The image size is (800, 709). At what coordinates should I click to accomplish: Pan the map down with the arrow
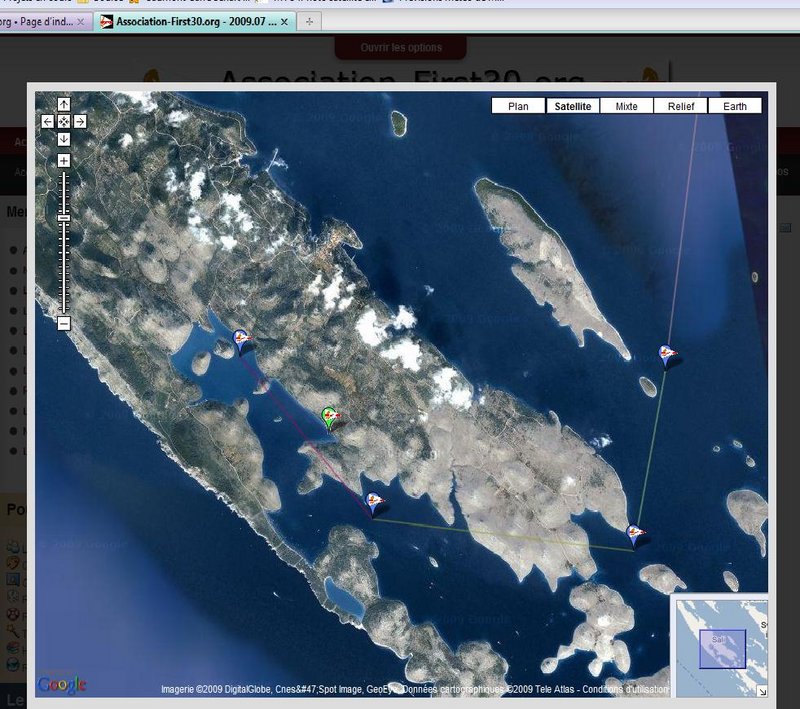pyautogui.click(x=63, y=138)
